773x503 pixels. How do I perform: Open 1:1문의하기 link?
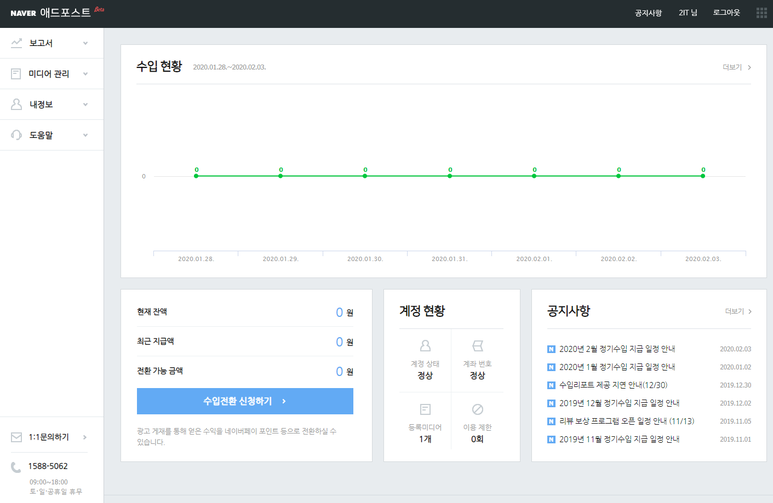click(x=48, y=437)
